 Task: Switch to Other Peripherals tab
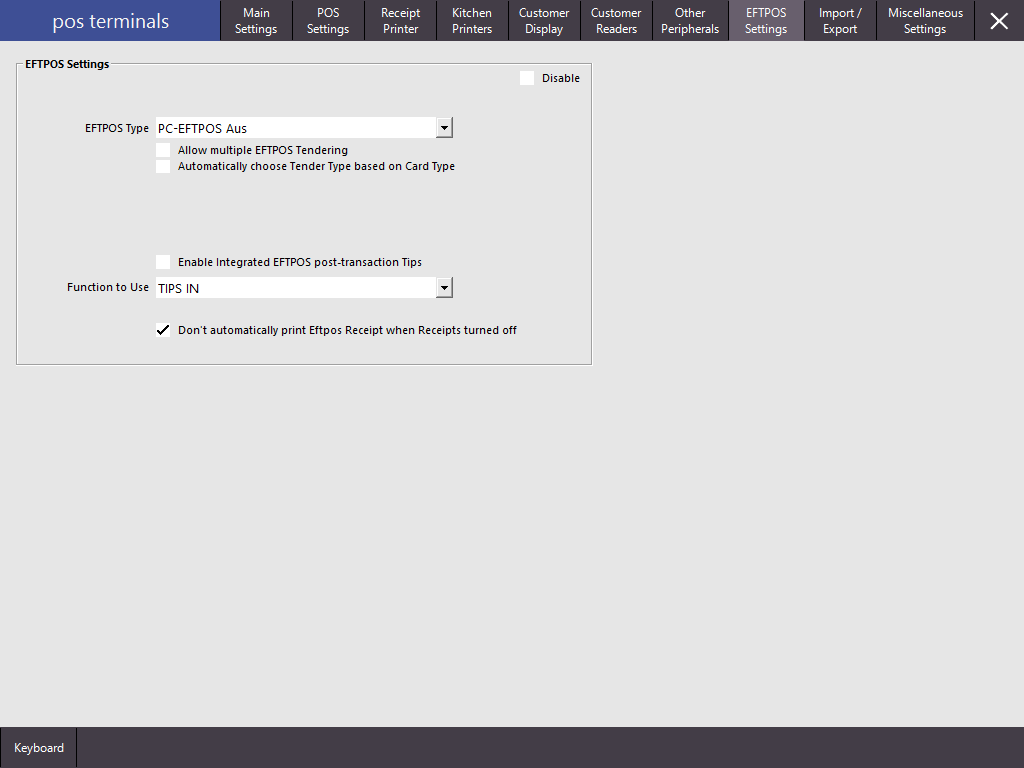click(x=690, y=21)
